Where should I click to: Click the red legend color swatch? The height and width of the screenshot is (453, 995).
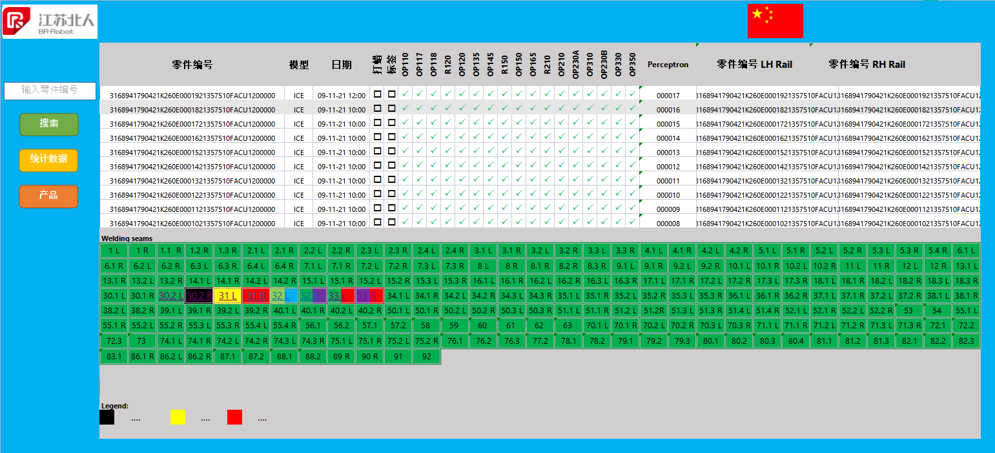pyautogui.click(x=234, y=417)
